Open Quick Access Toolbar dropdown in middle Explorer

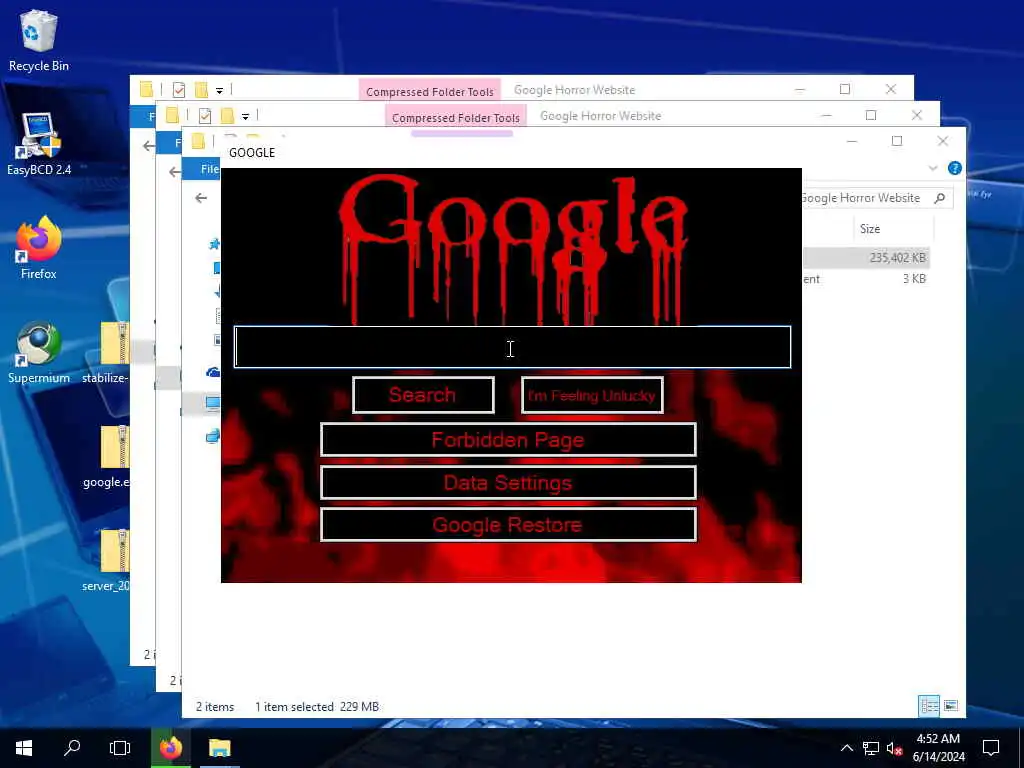[x=246, y=116]
